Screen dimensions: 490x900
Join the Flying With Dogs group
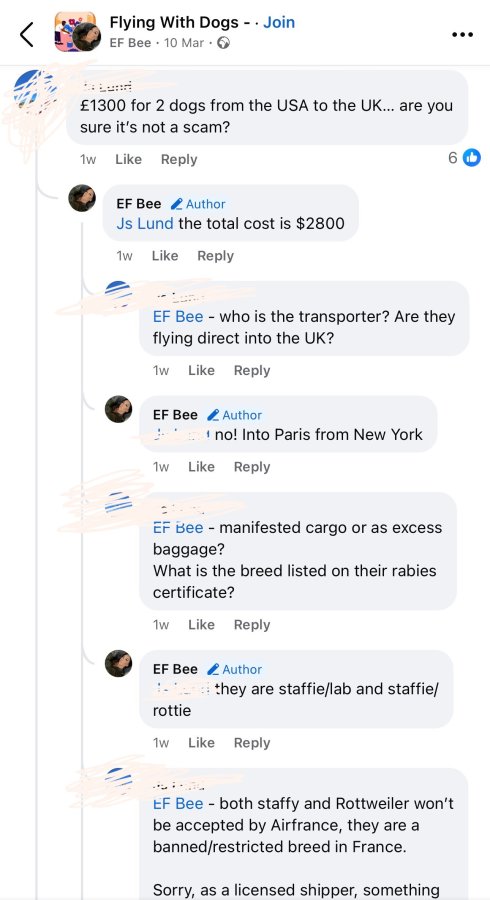279,22
